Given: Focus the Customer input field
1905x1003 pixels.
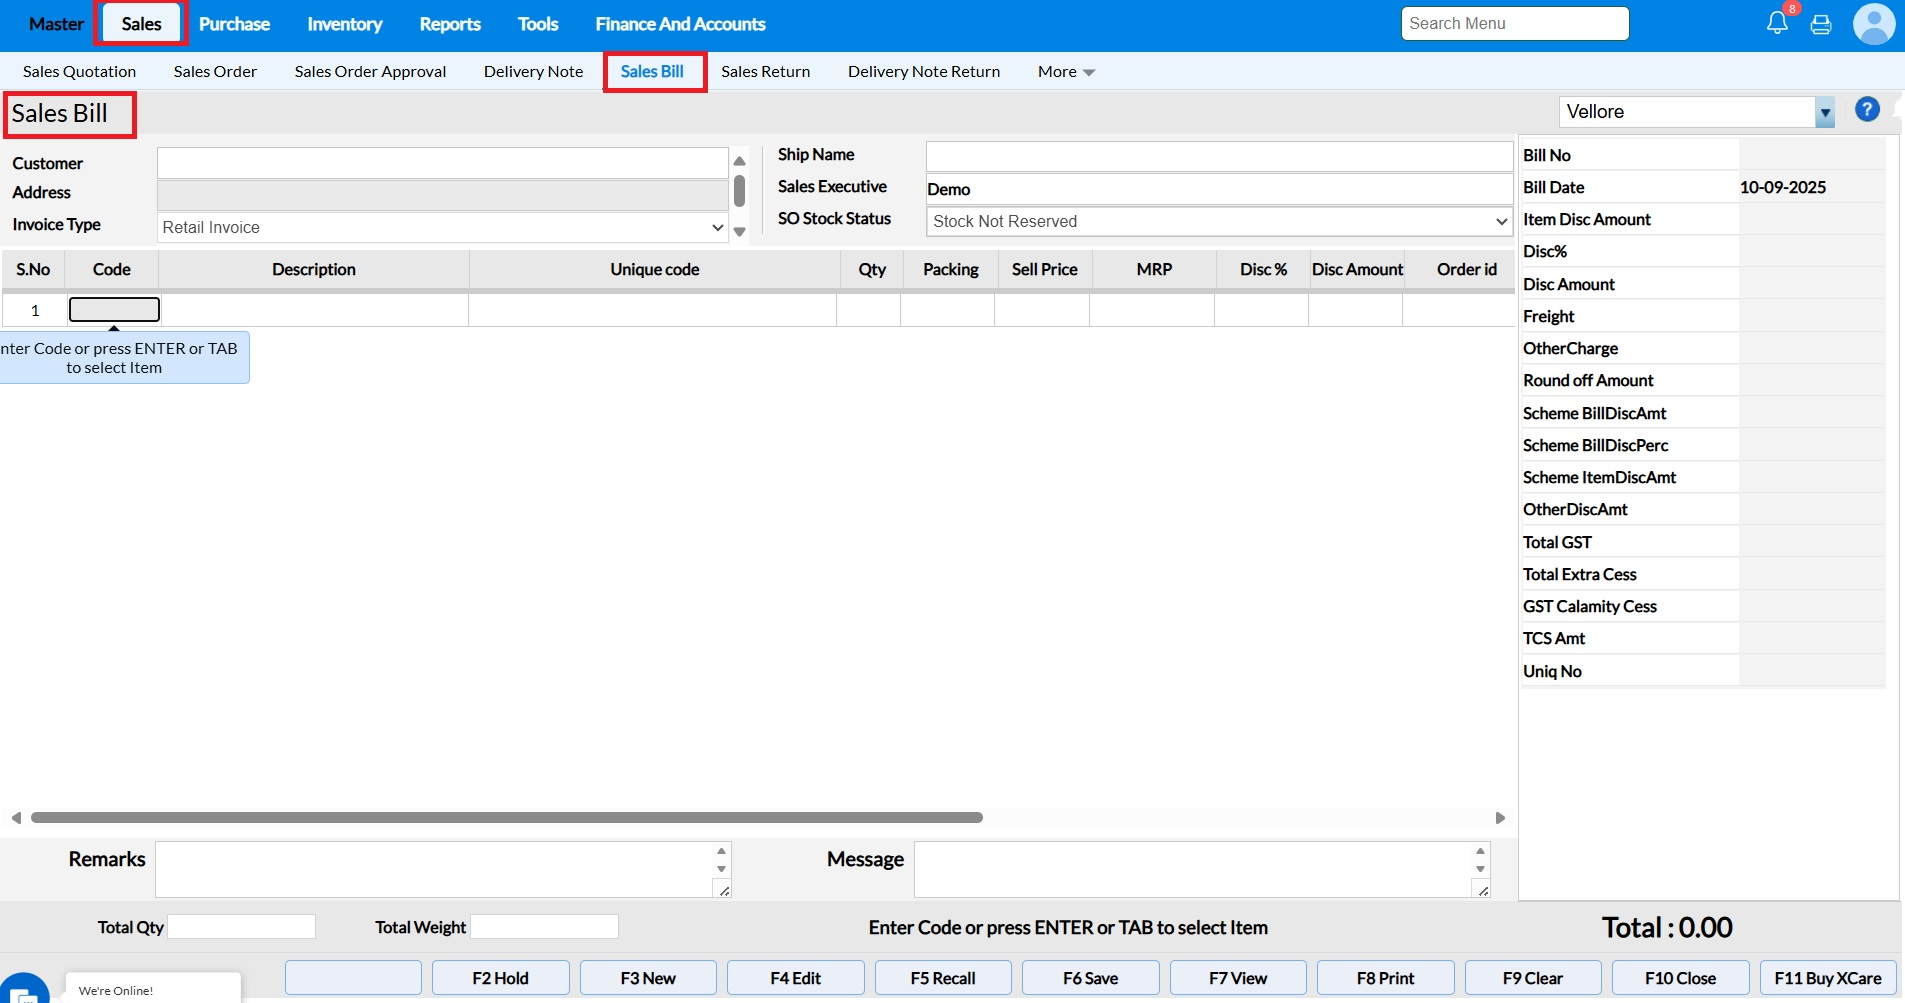Looking at the screenshot, I should tap(442, 163).
